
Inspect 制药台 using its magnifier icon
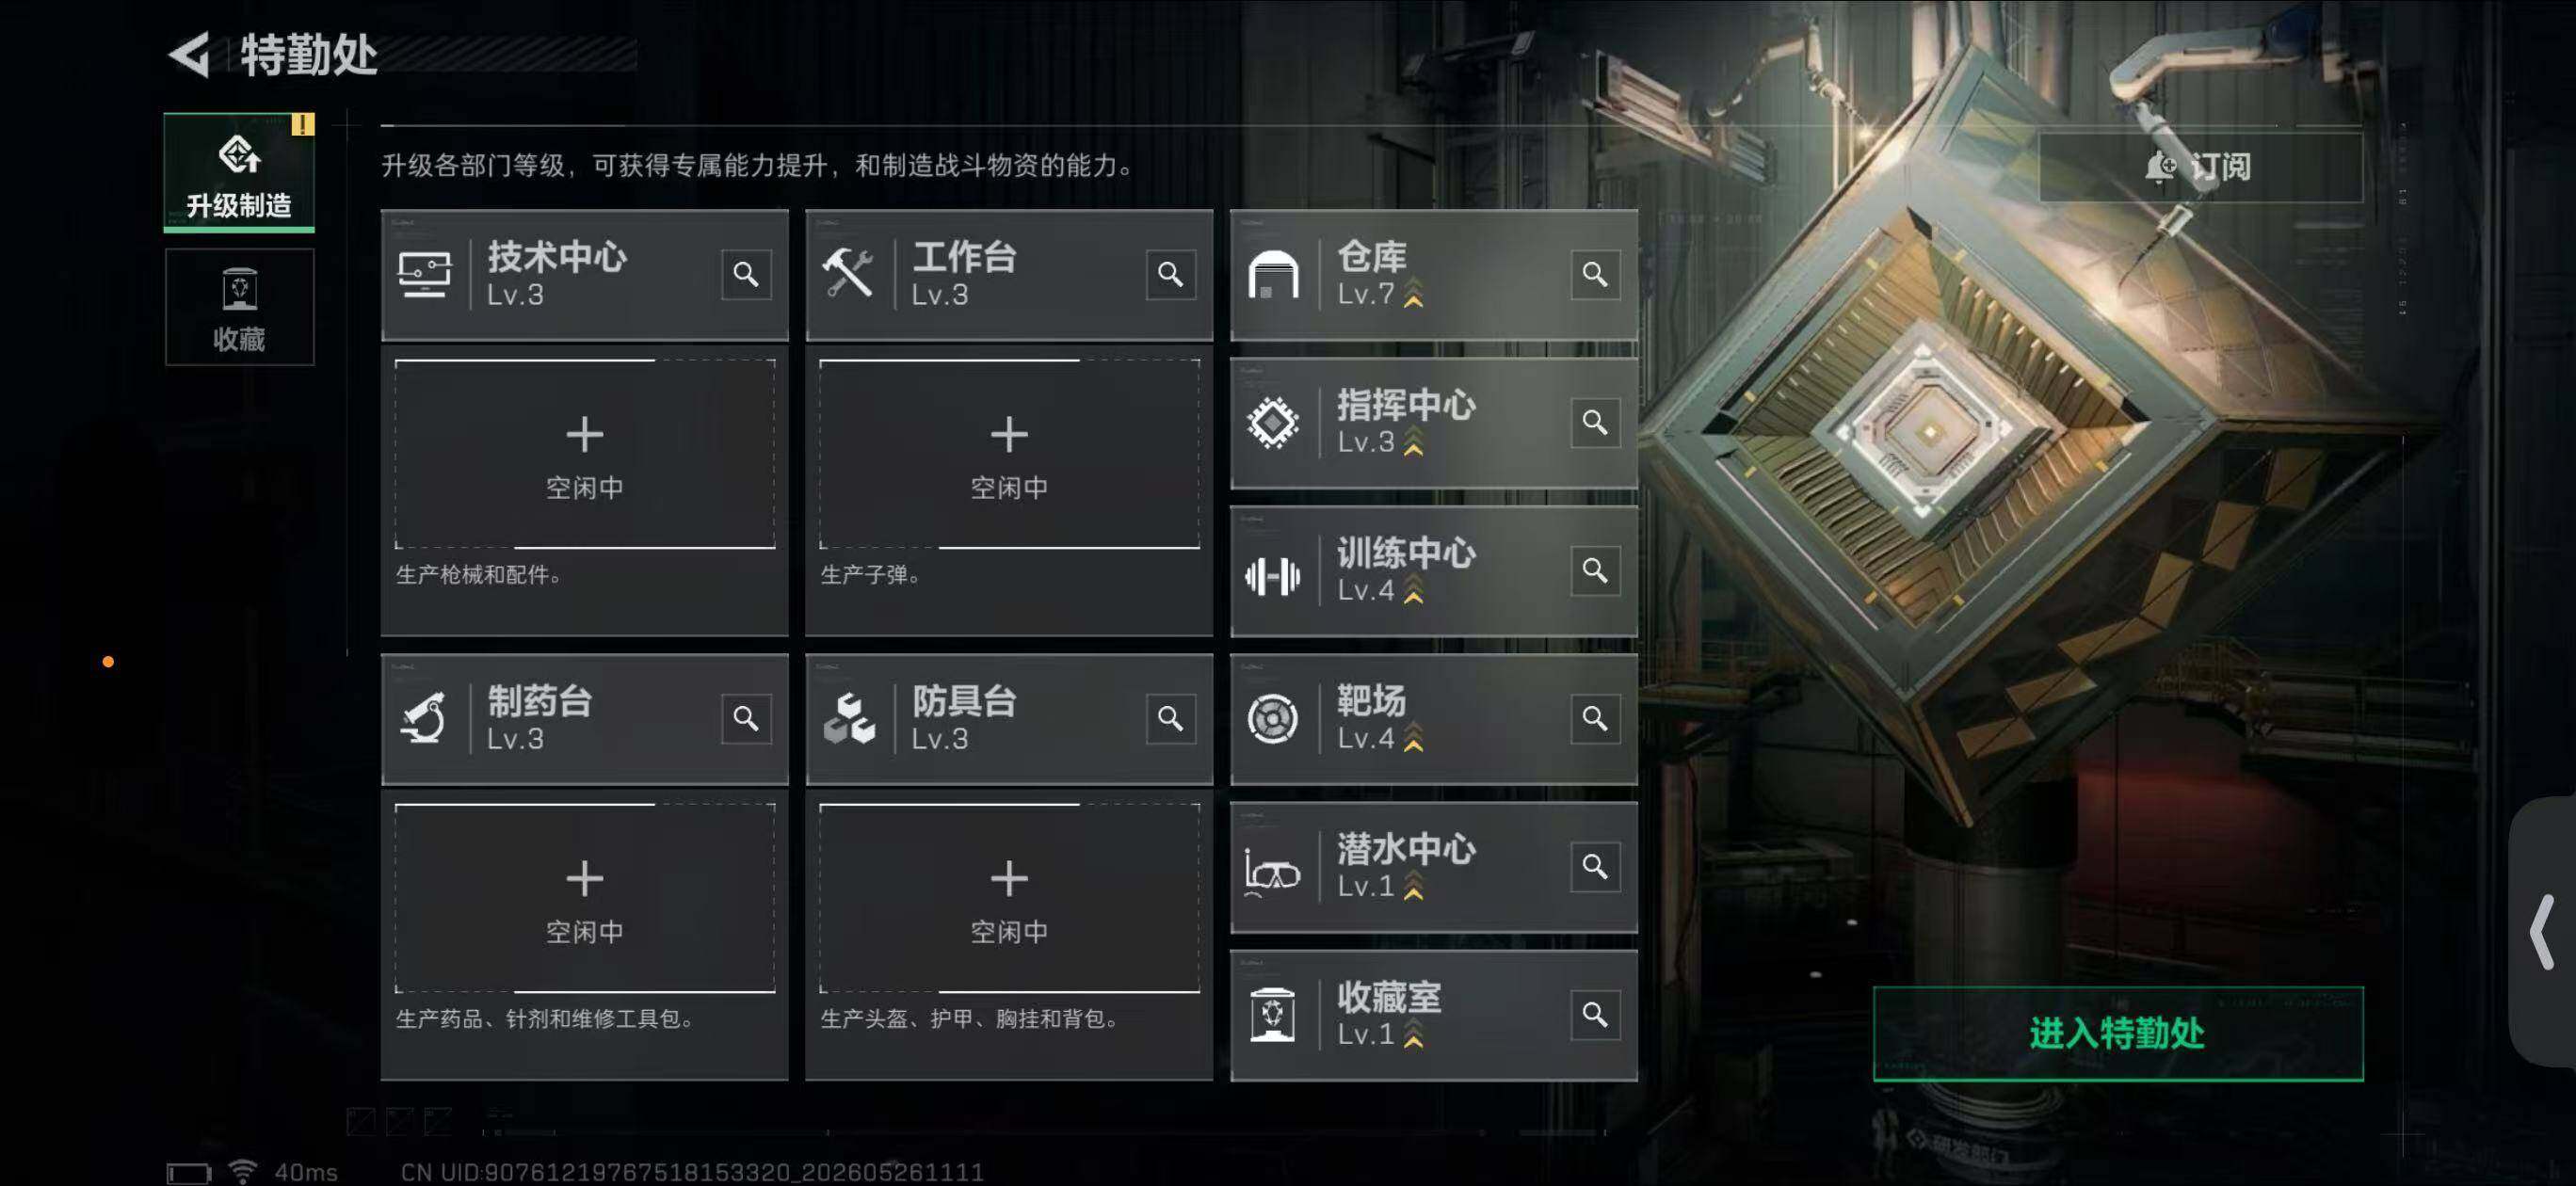tap(746, 718)
